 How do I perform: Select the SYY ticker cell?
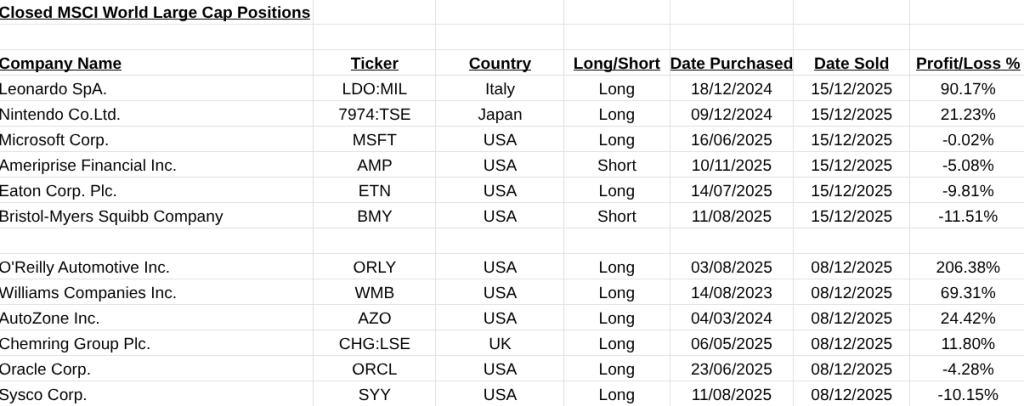375,395
